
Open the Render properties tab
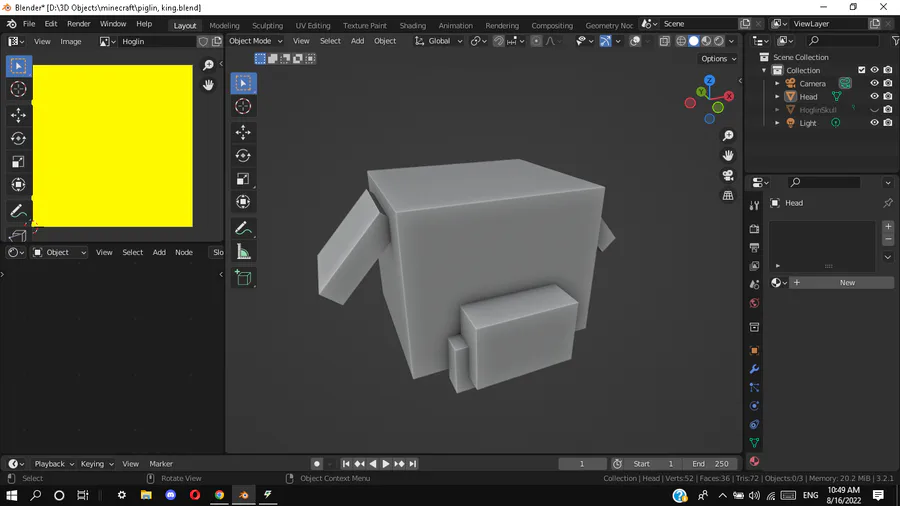coord(754,229)
